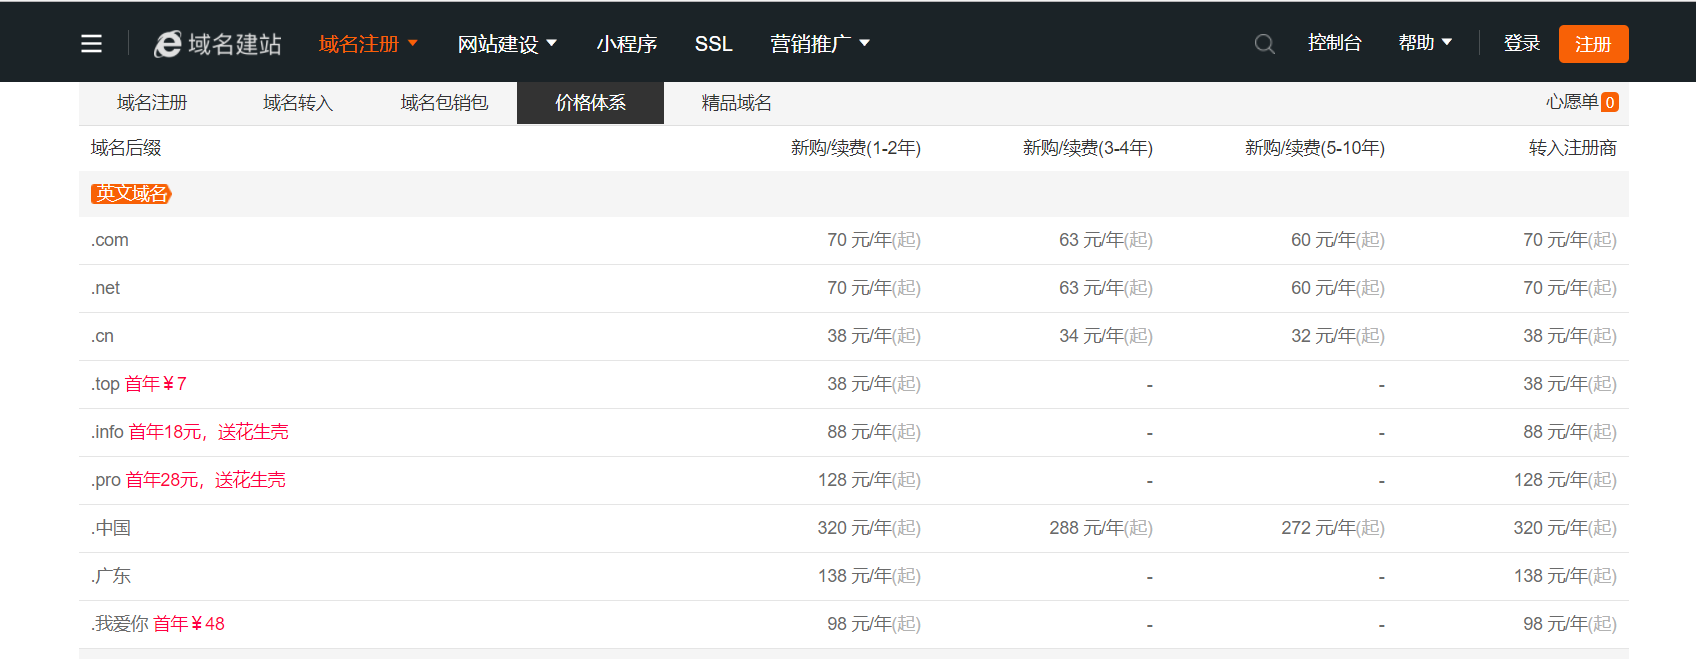Click the 转入注册商 column header
1696x659 pixels.
[x=1573, y=148]
